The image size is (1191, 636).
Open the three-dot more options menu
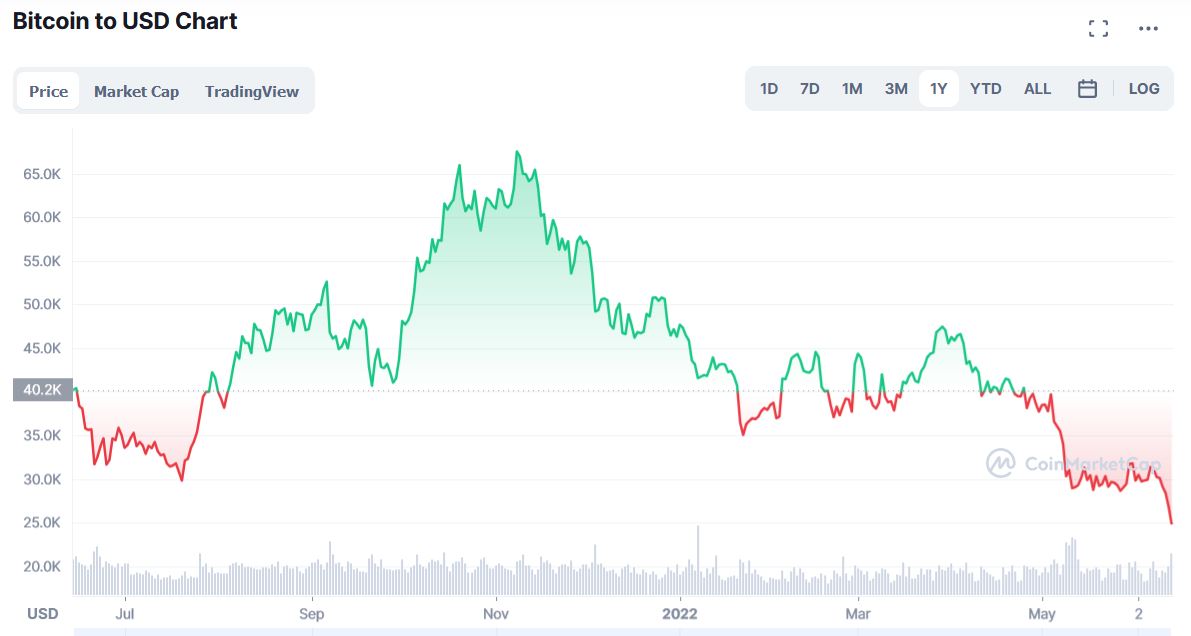click(x=1148, y=29)
